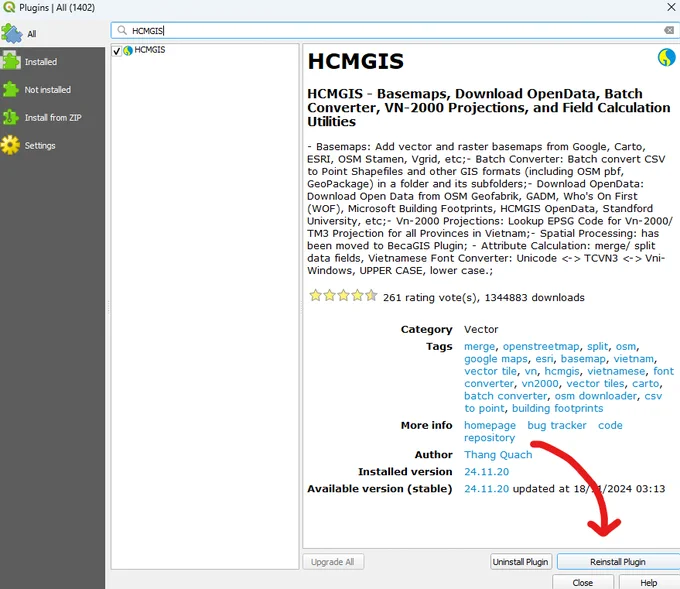This screenshot has width=680, height=589.
Task: Click the star rating widget
Action: coord(343,296)
